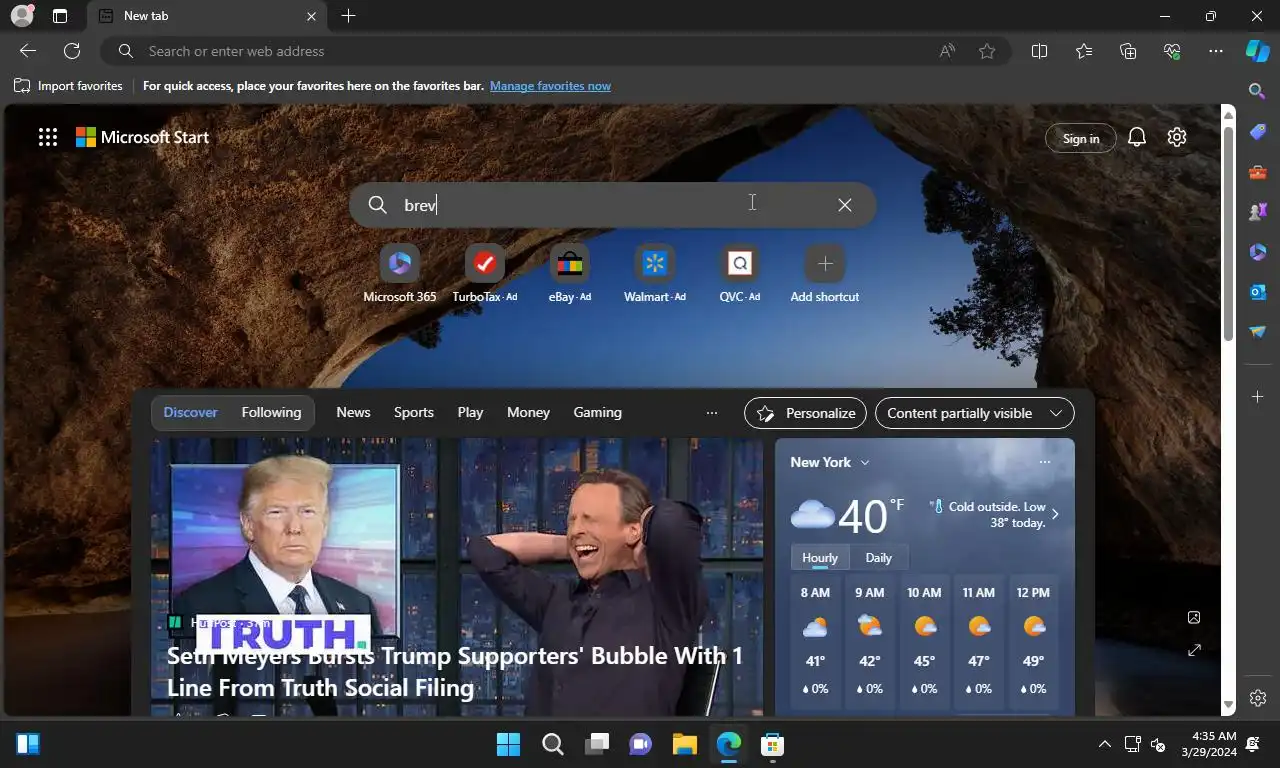The width and height of the screenshot is (1280, 768).
Task: Open the Money feed tab
Action: pyautogui.click(x=528, y=412)
